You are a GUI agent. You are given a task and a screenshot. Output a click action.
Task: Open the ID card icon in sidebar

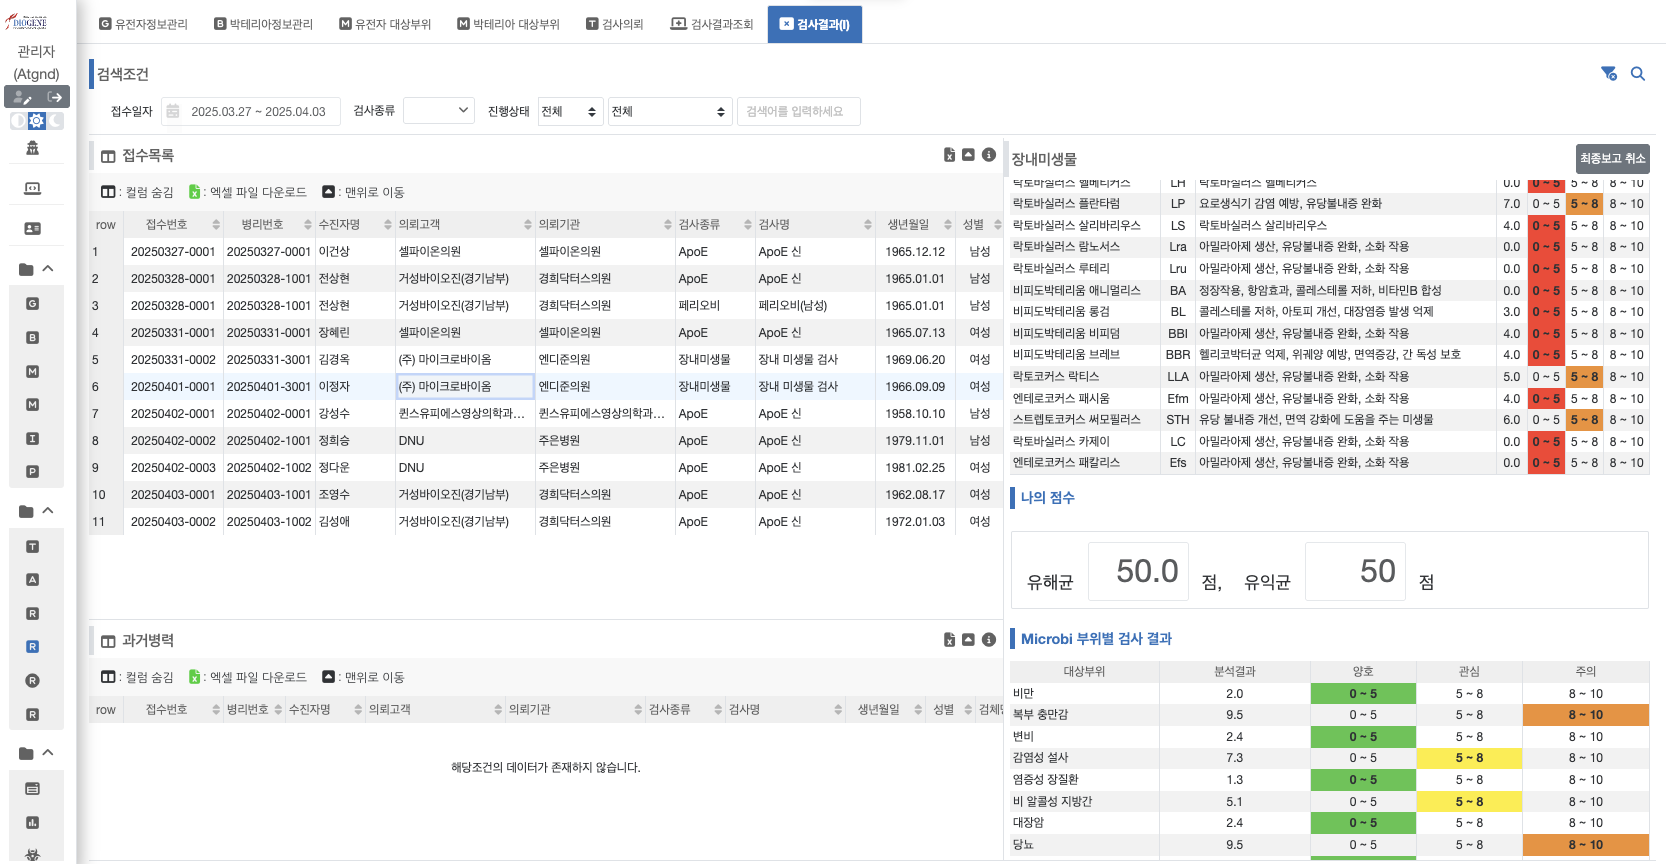(32, 229)
